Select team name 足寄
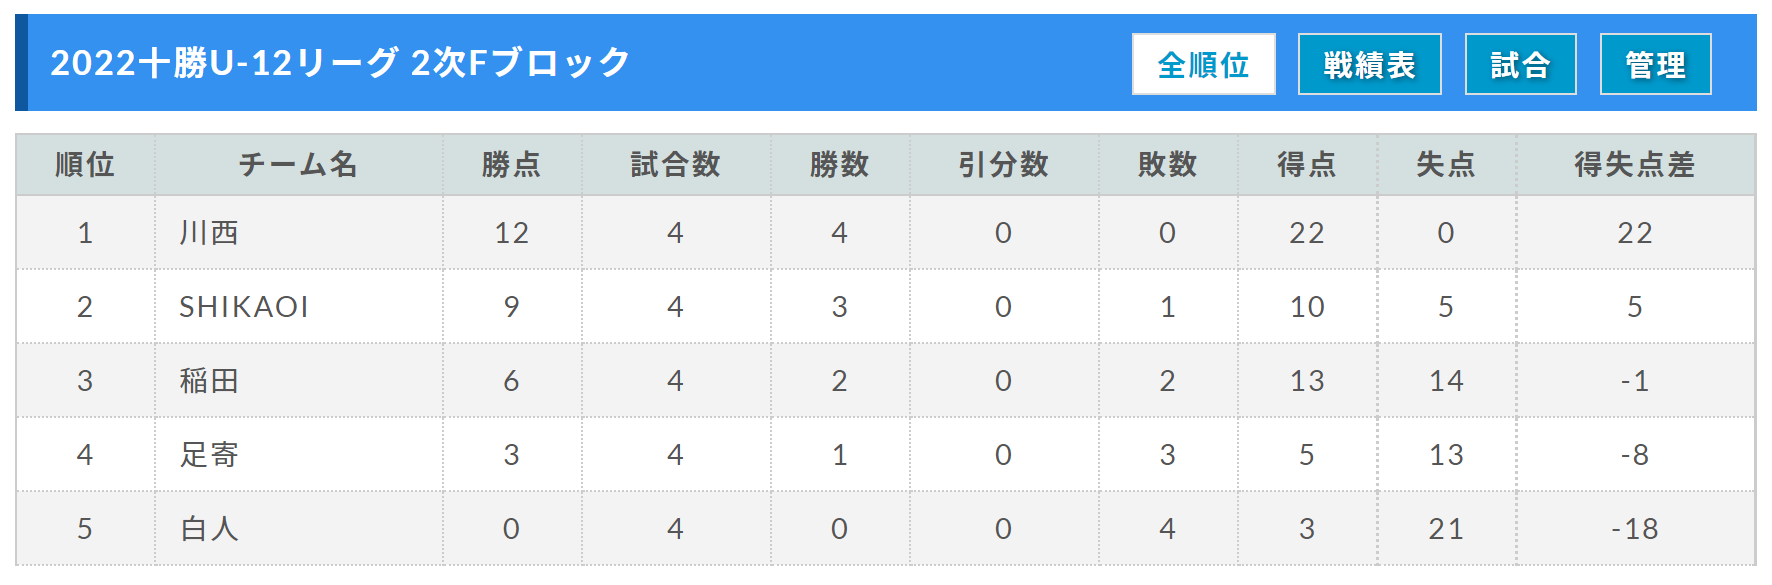This screenshot has height=585, width=1772. [x=209, y=455]
